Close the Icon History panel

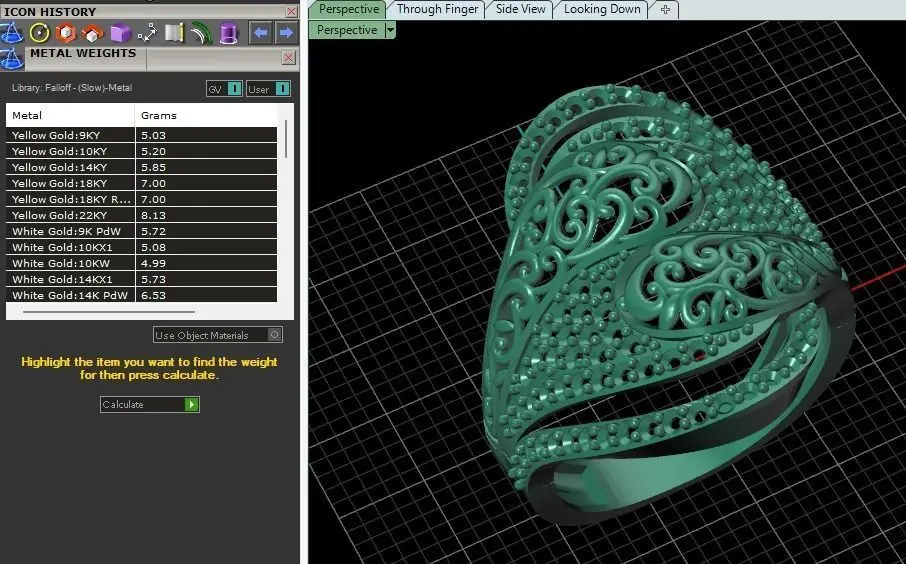click(292, 11)
